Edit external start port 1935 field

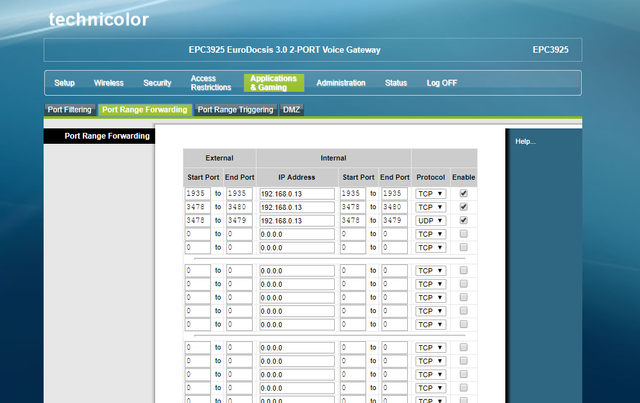coord(198,194)
